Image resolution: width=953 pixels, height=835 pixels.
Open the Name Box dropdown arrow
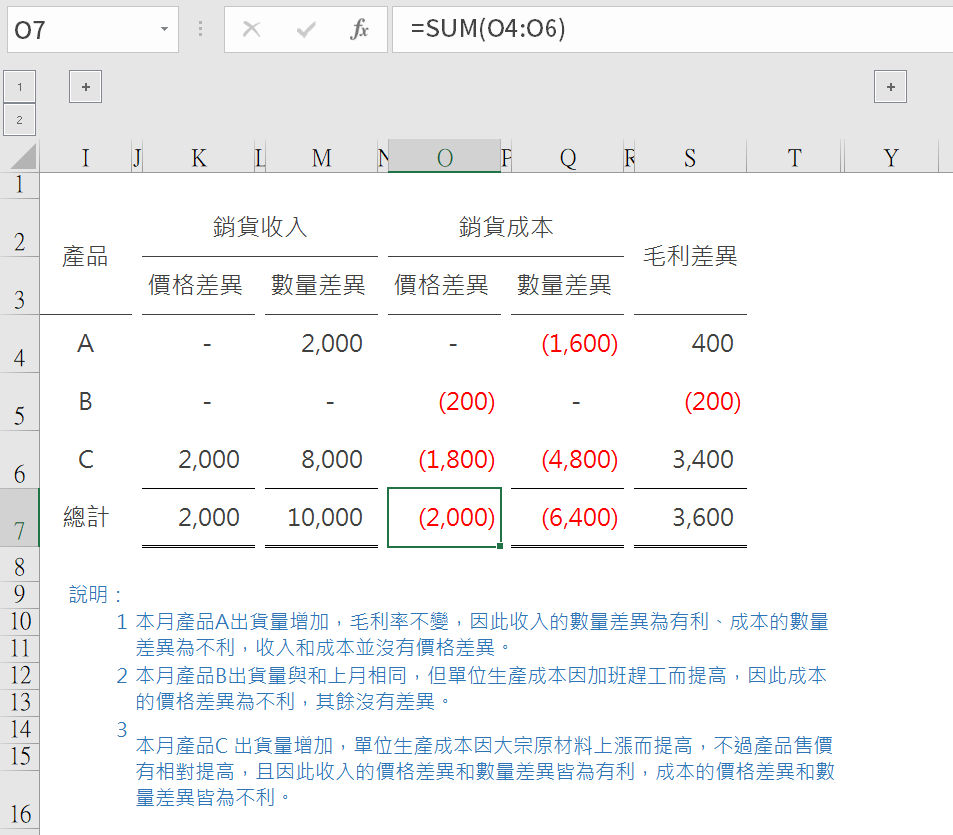coord(164,30)
